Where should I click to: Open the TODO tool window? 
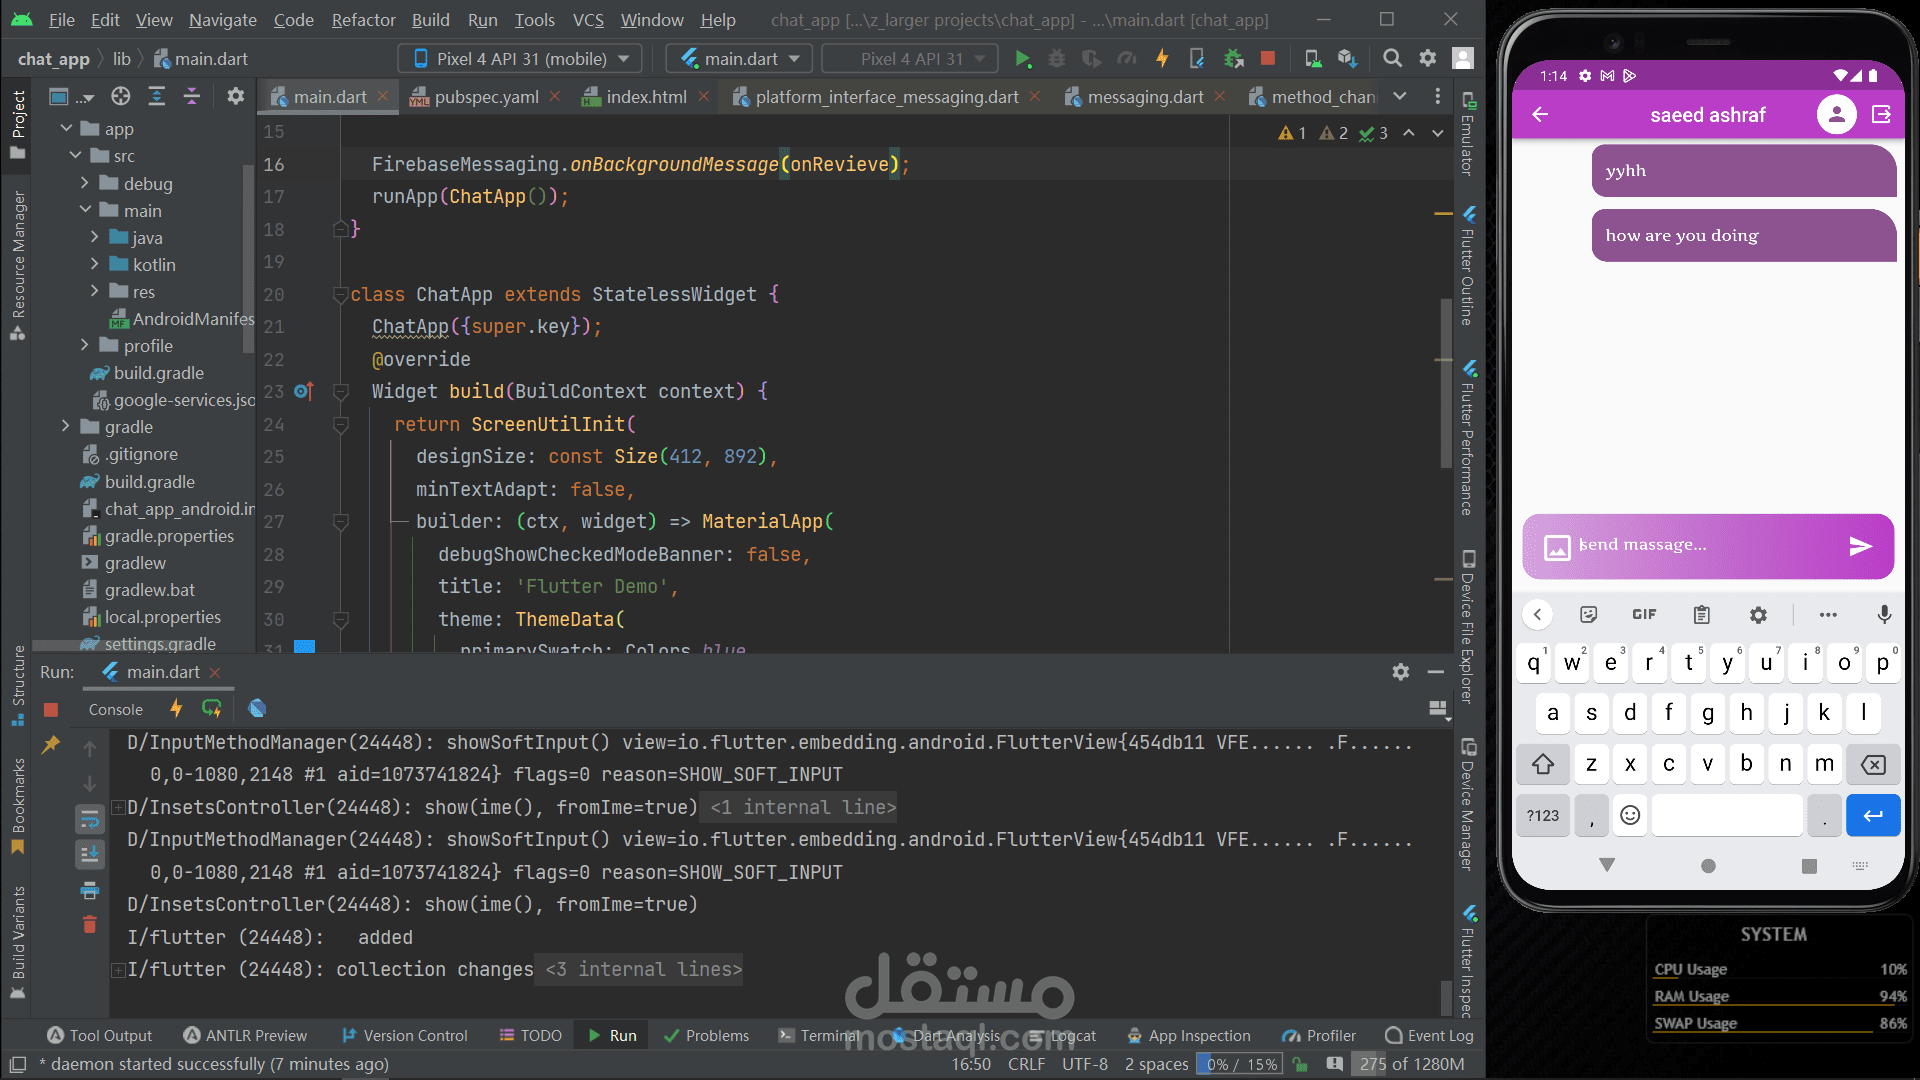[x=531, y=1035]
